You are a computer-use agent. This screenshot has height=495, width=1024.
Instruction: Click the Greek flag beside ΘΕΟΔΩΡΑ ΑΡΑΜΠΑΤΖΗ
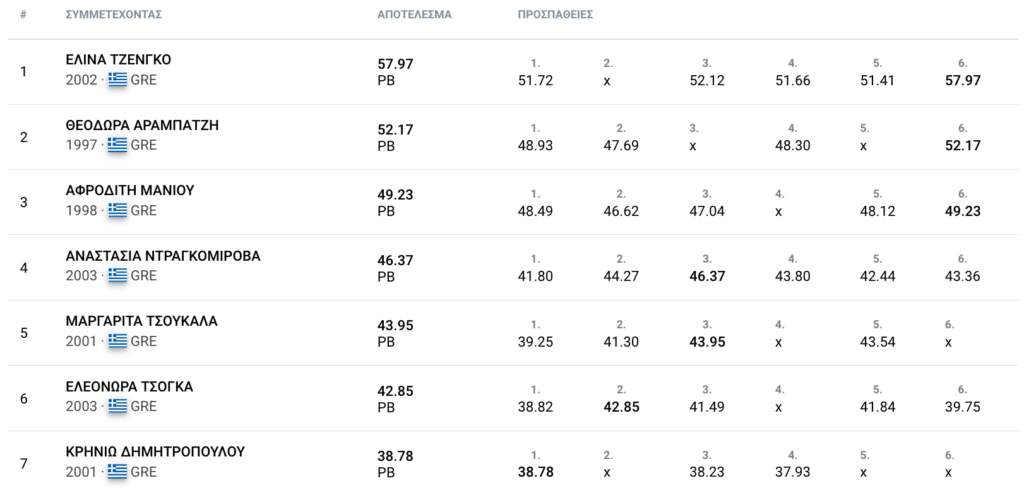point(118,145)
